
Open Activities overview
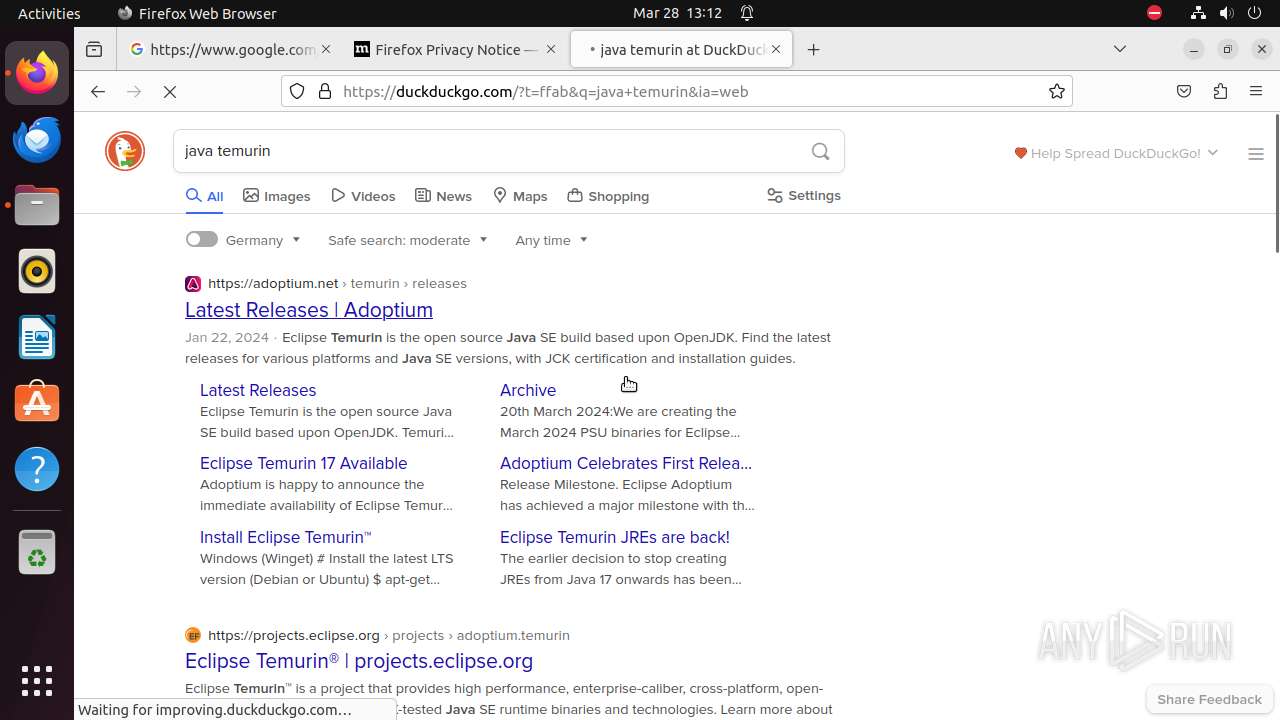pos(49,13)
